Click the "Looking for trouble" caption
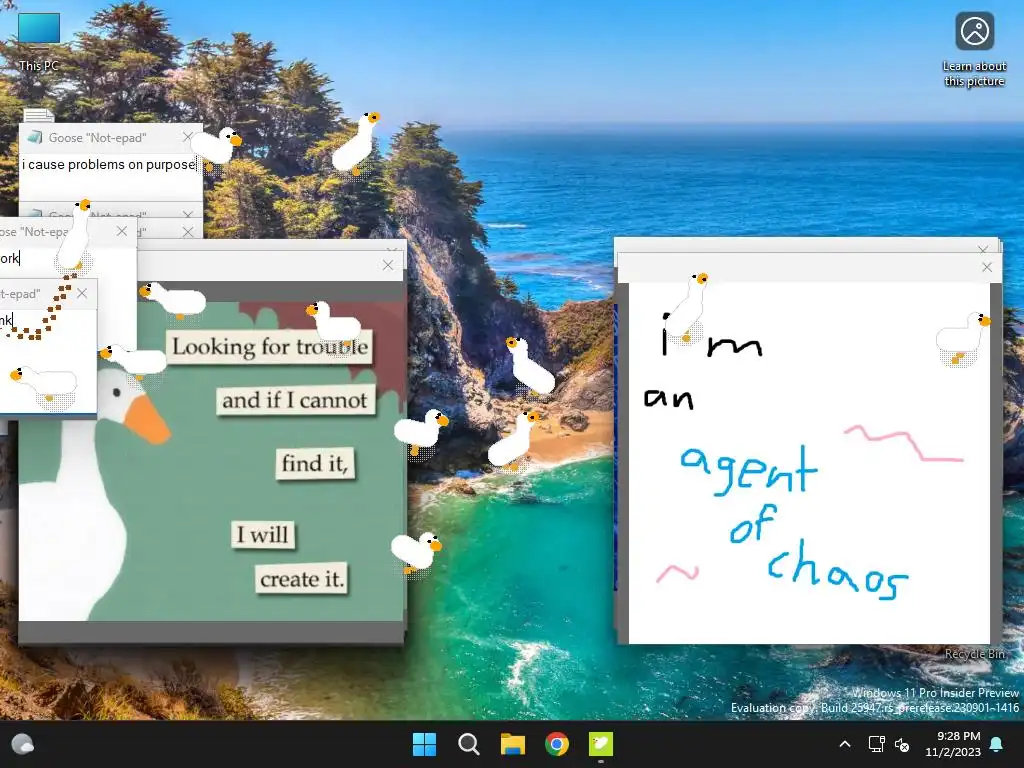The image size is (1024, 768). [x=270, y=347]
